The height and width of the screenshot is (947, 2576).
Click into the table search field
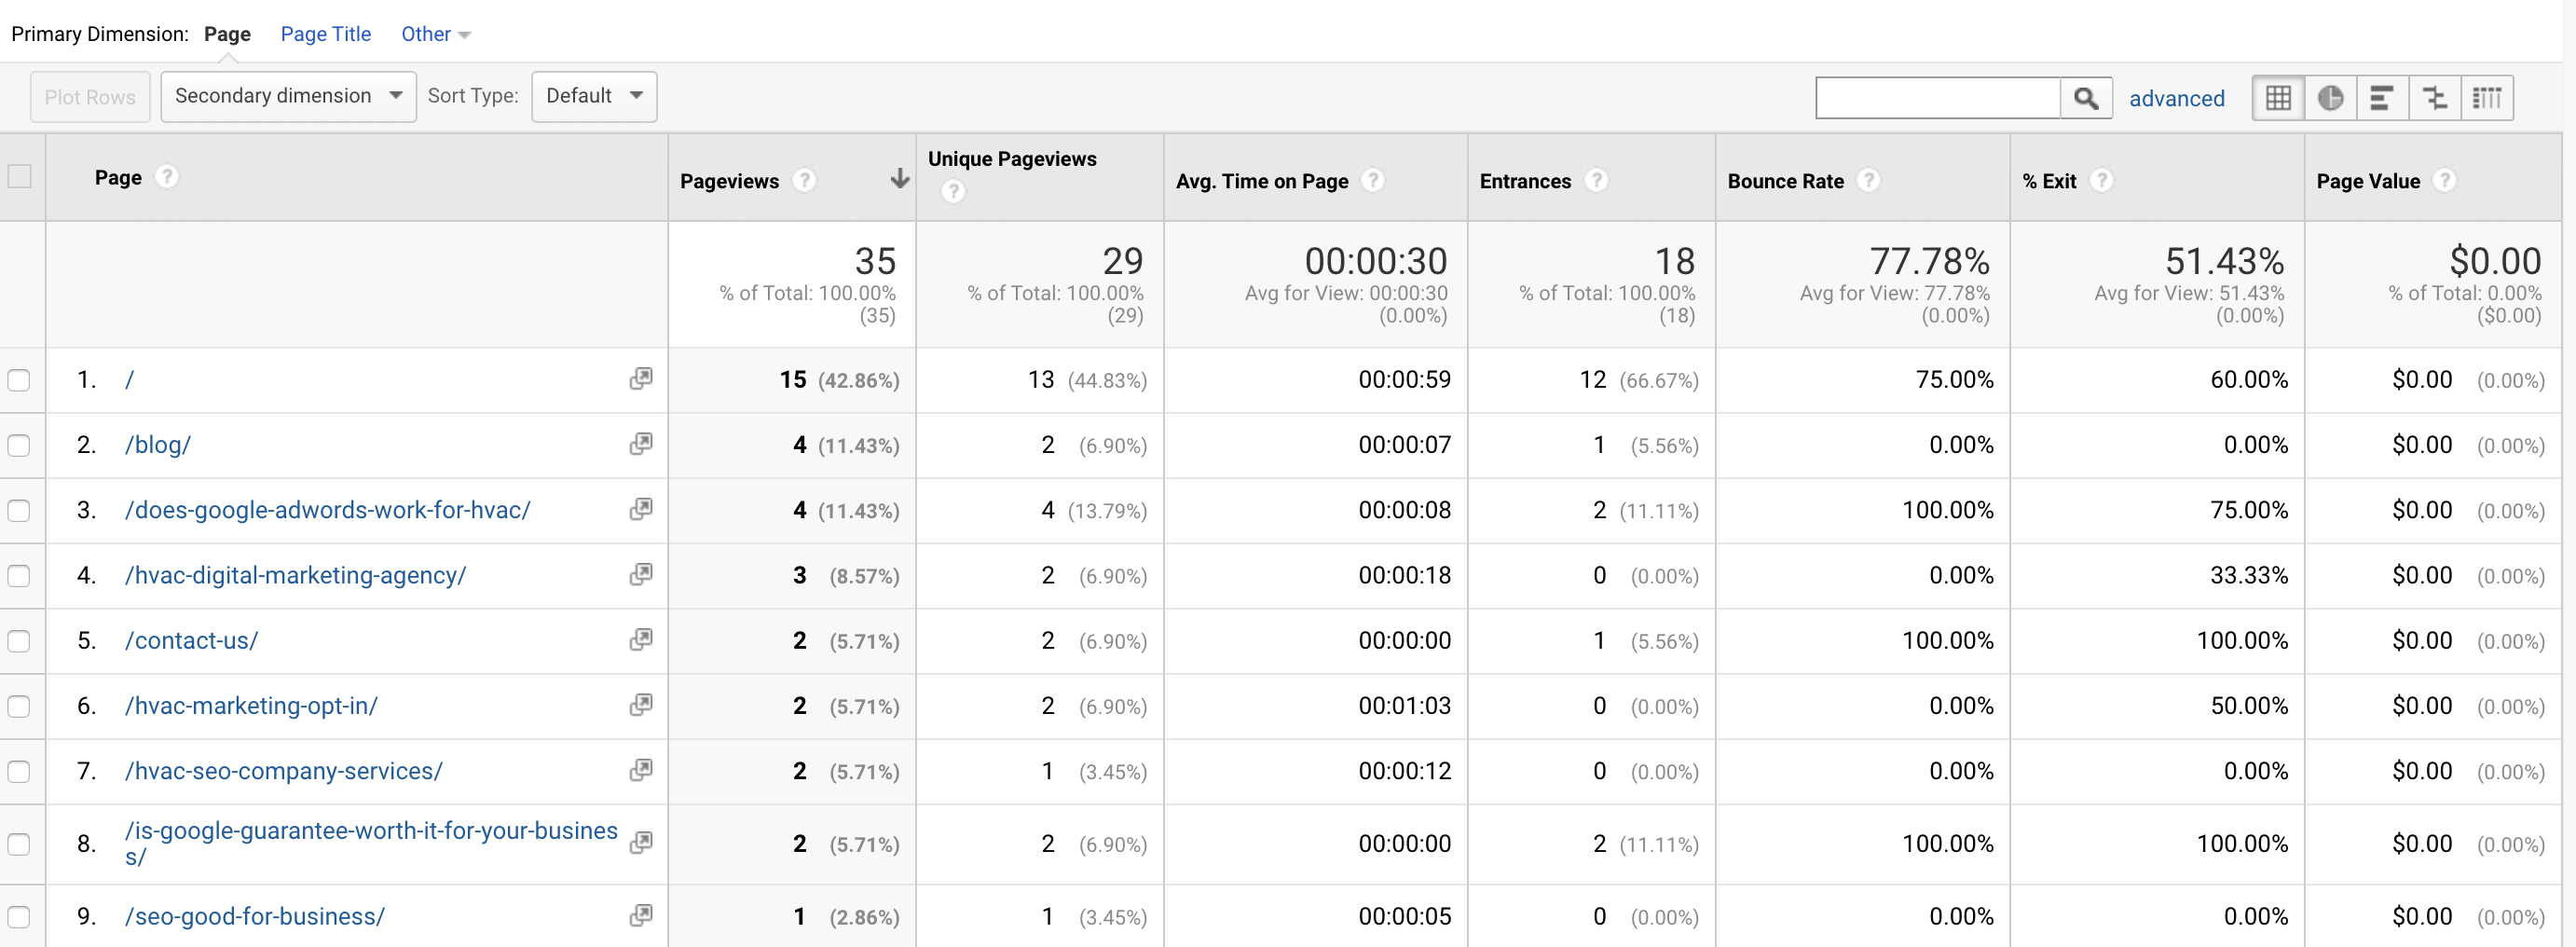coord(1938,98)
